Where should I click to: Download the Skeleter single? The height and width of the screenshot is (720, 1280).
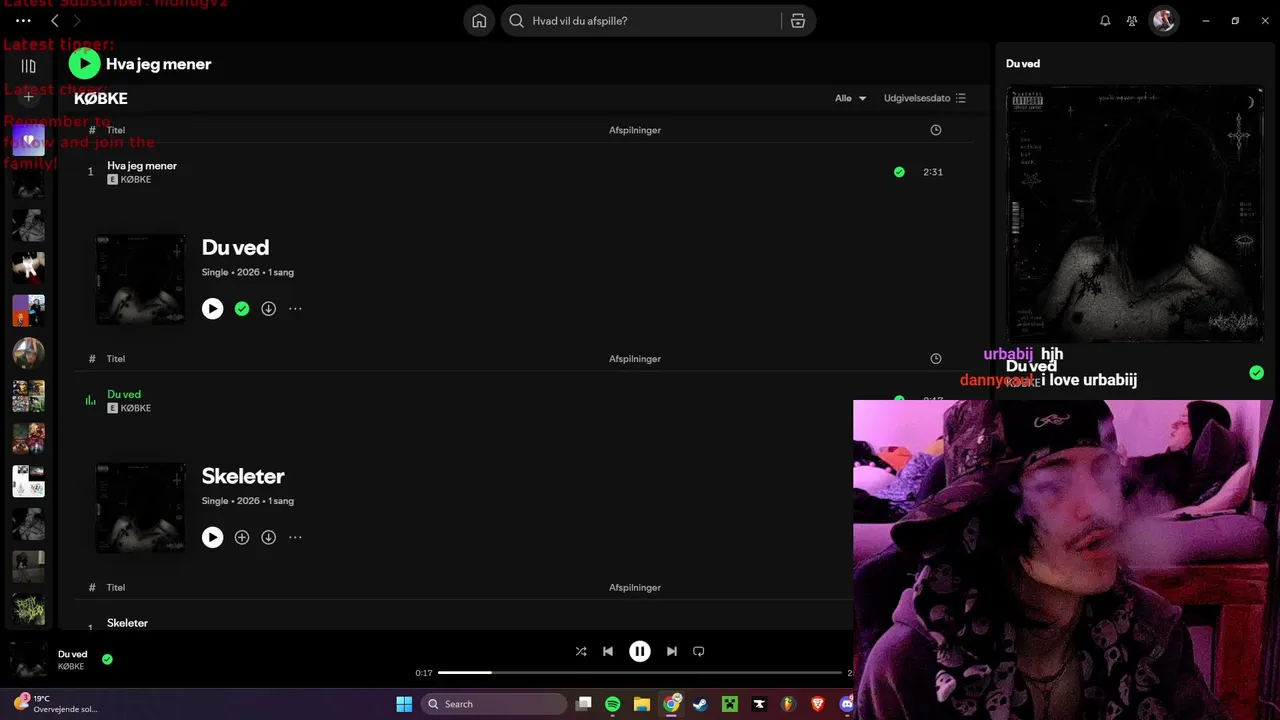(x=269, y=538)
